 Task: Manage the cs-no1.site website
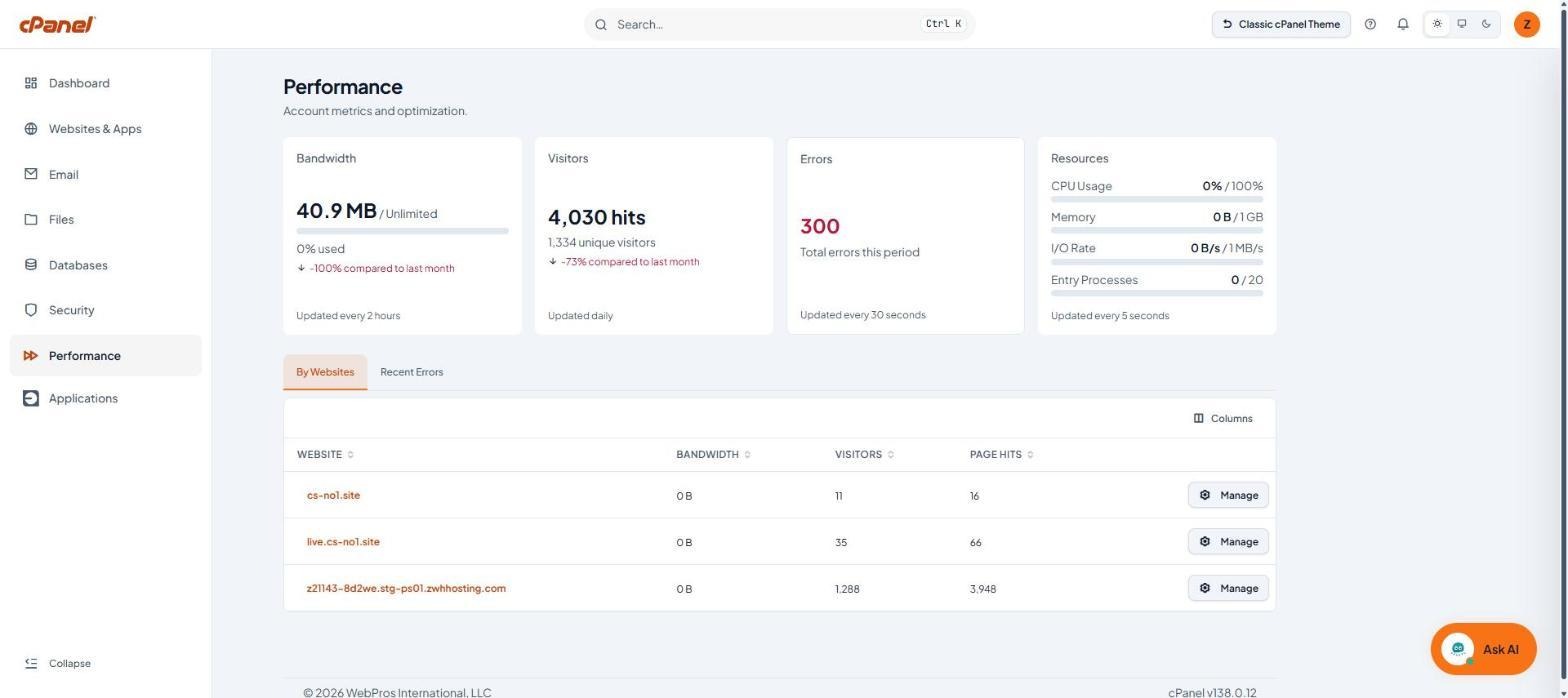1228,495
